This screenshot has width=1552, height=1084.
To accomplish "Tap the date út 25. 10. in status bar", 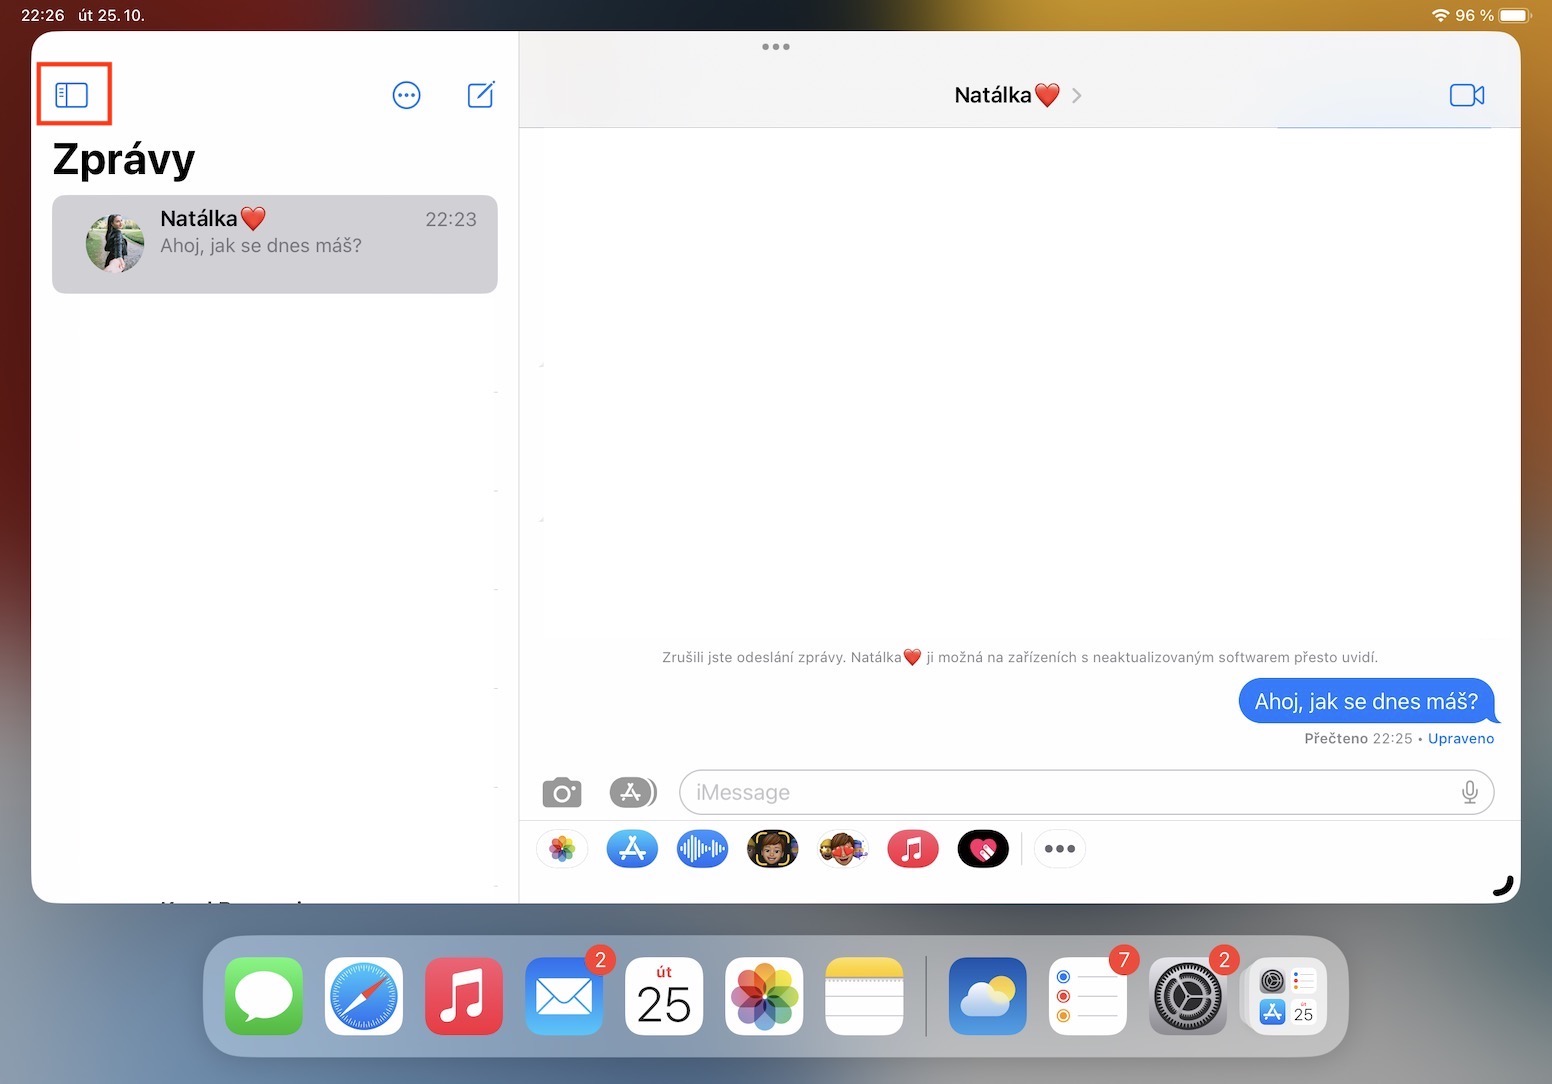I will (x=111, y=15).
